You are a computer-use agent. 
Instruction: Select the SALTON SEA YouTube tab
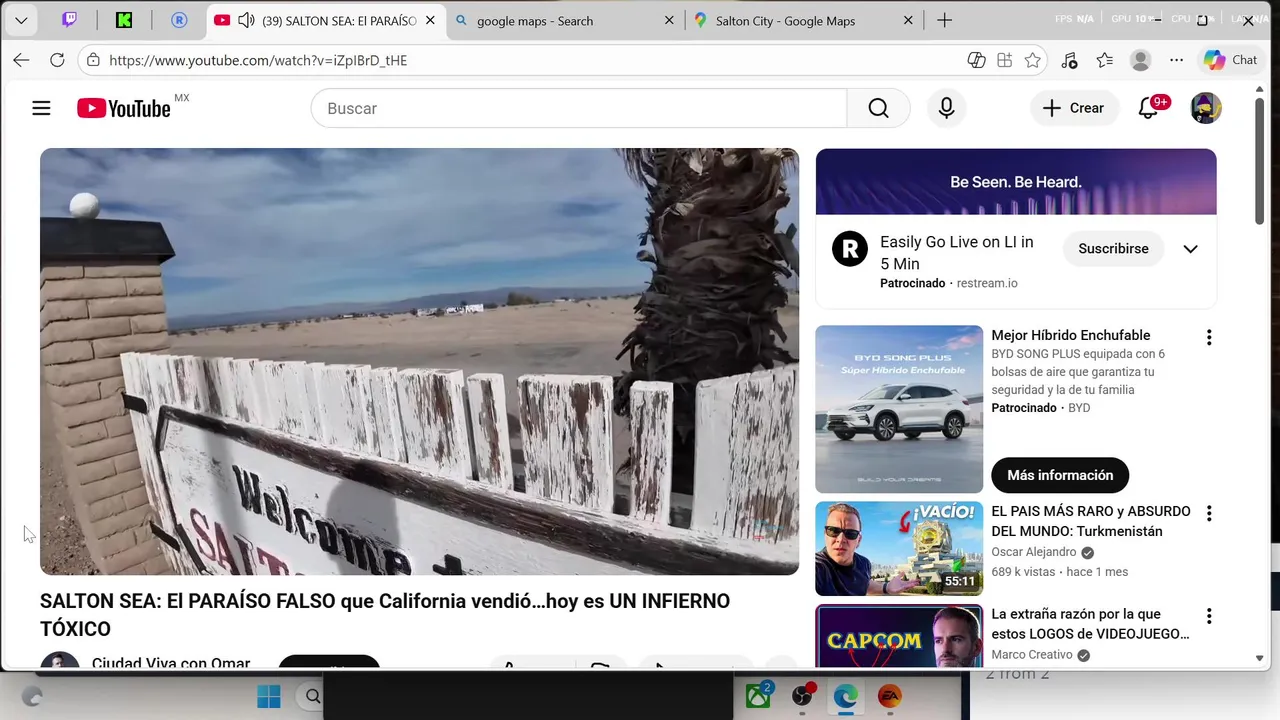click(326, 20)
